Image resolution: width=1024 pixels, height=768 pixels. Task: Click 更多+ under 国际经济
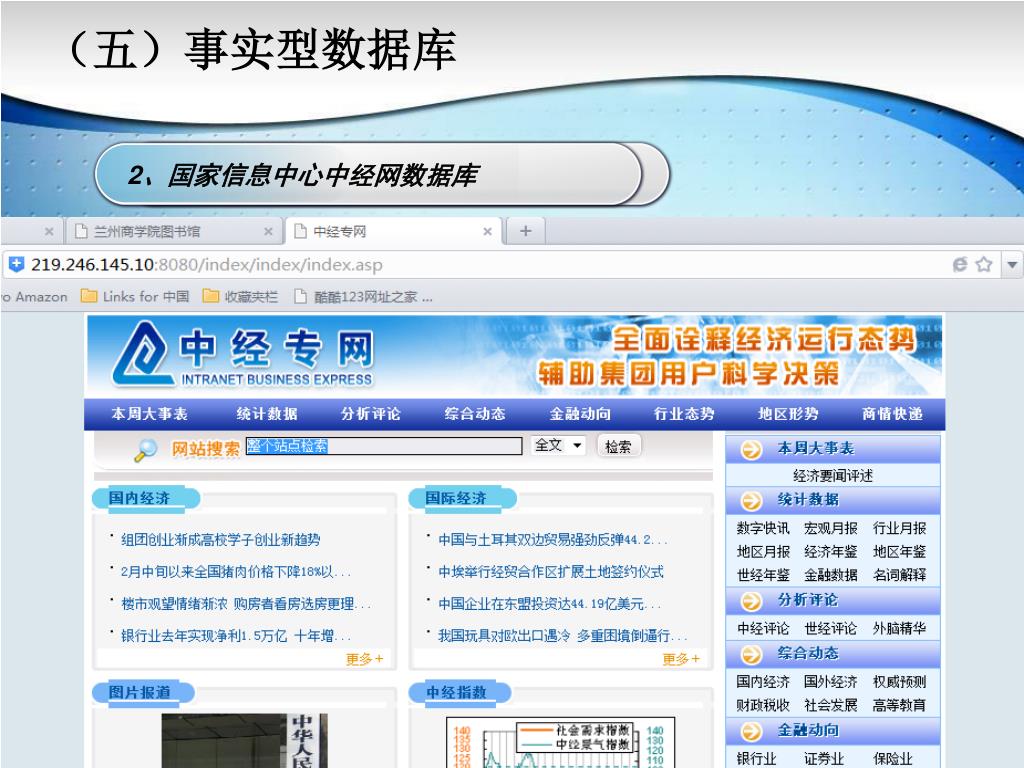click(x=681, y=660)
